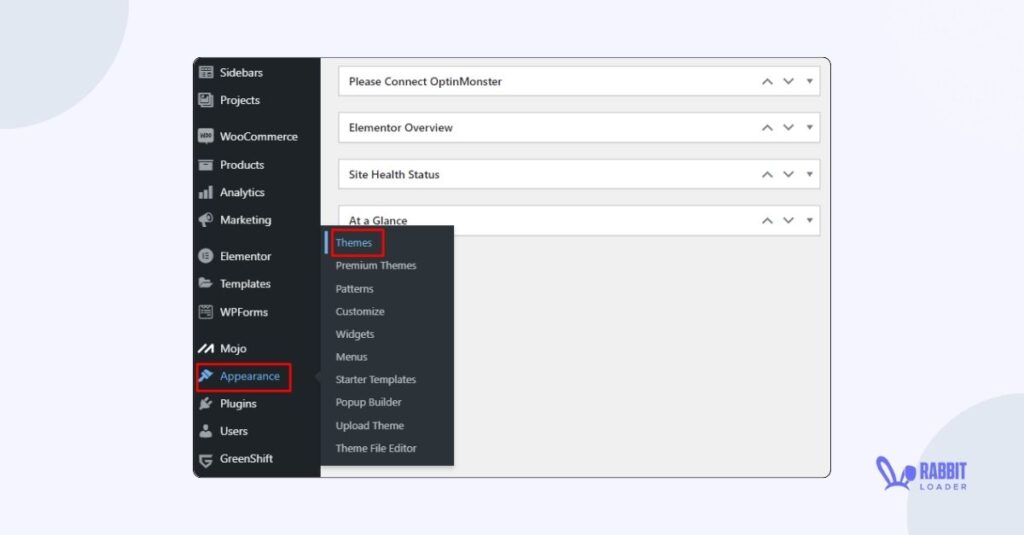Click the Marketing megaphone icon
The height and width of the screenshot is (535, 1024).
(x=206, y=220)
